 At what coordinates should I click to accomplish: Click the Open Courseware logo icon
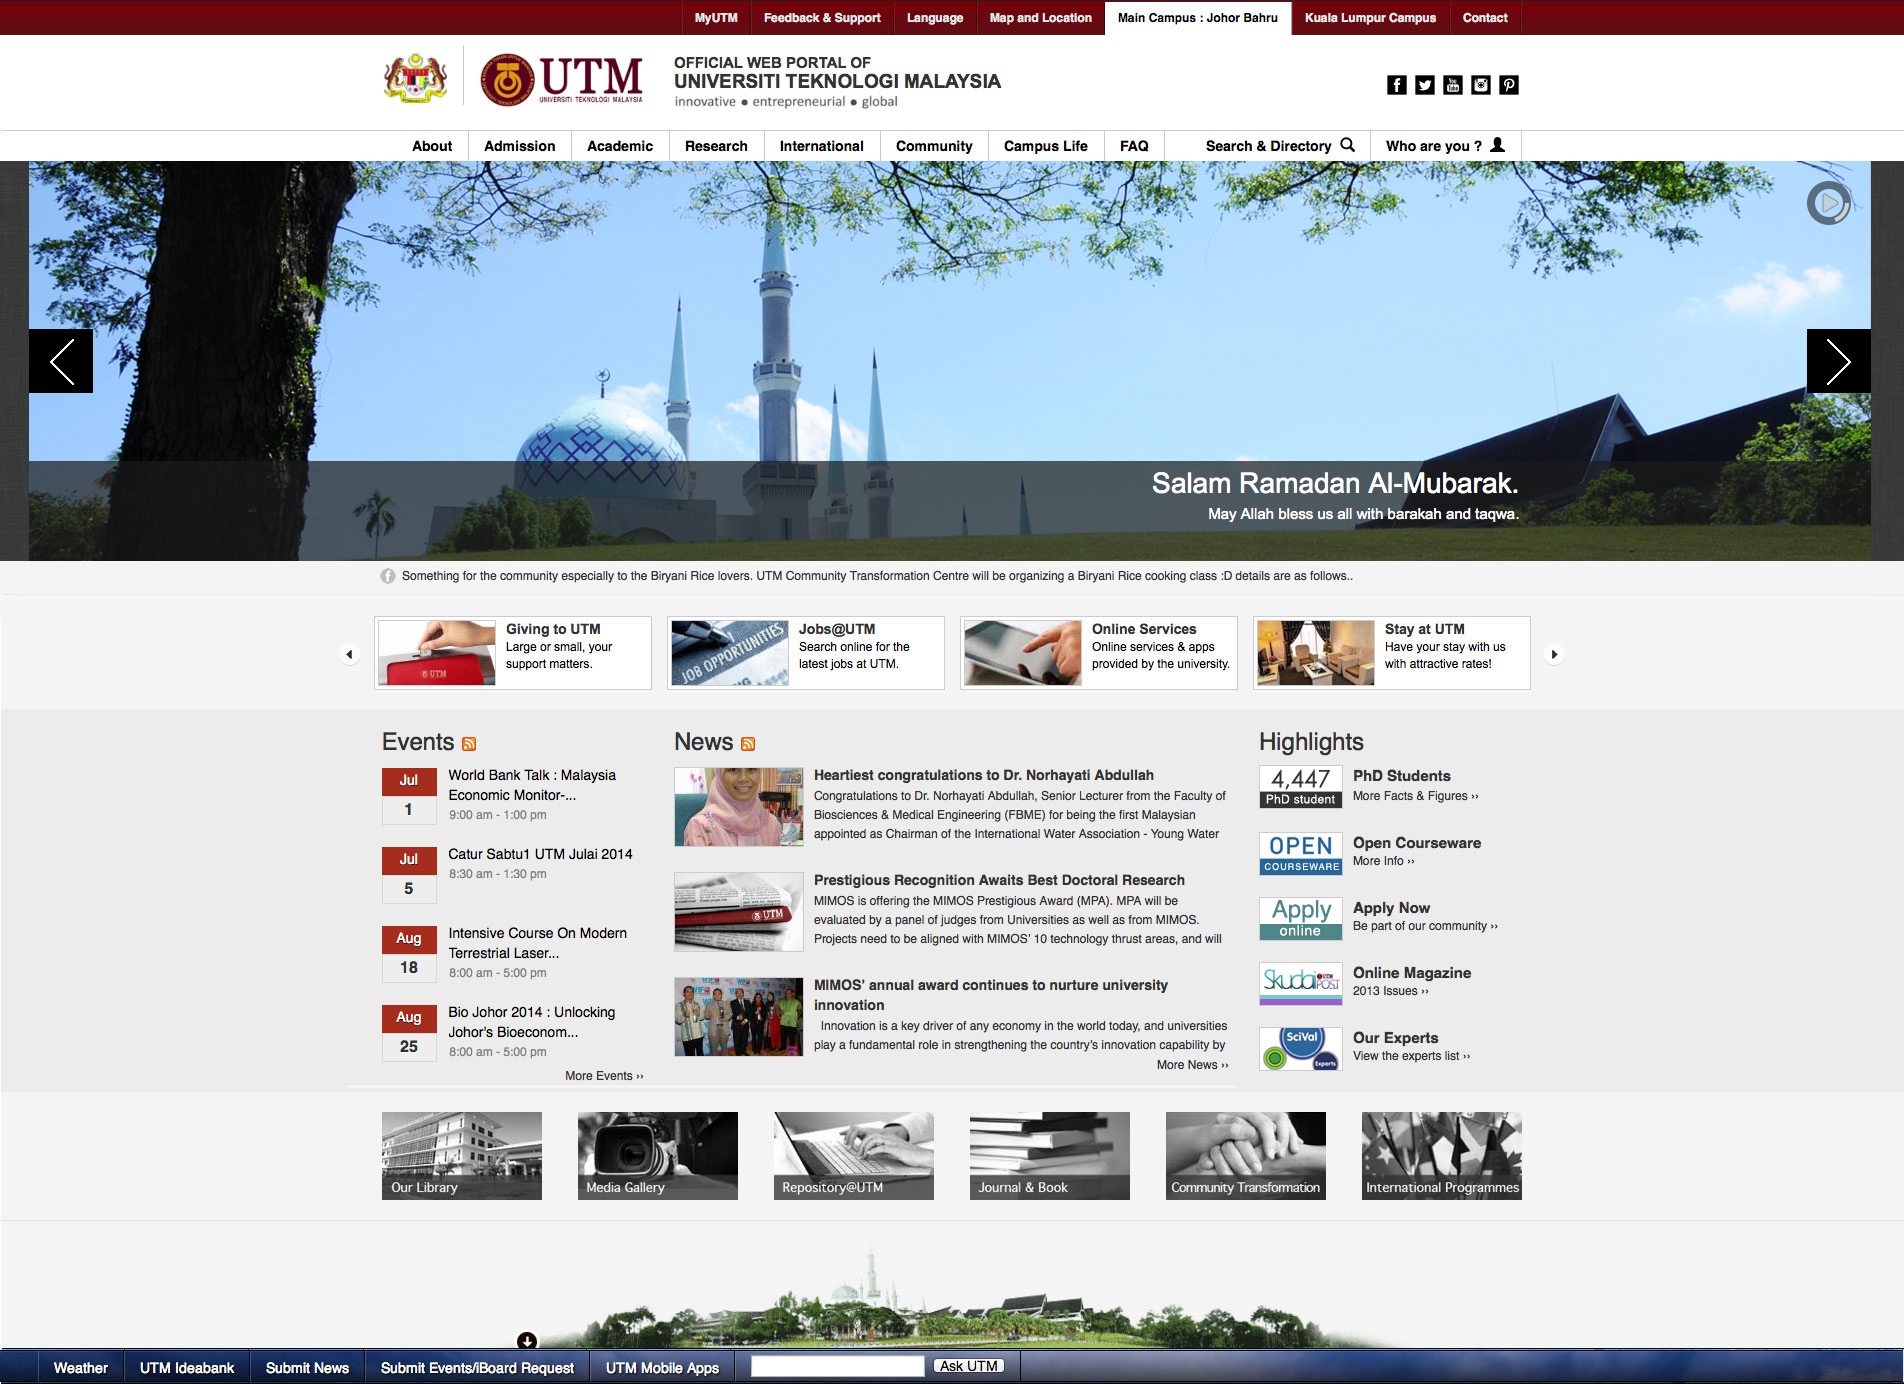(x=1300, y=854)
